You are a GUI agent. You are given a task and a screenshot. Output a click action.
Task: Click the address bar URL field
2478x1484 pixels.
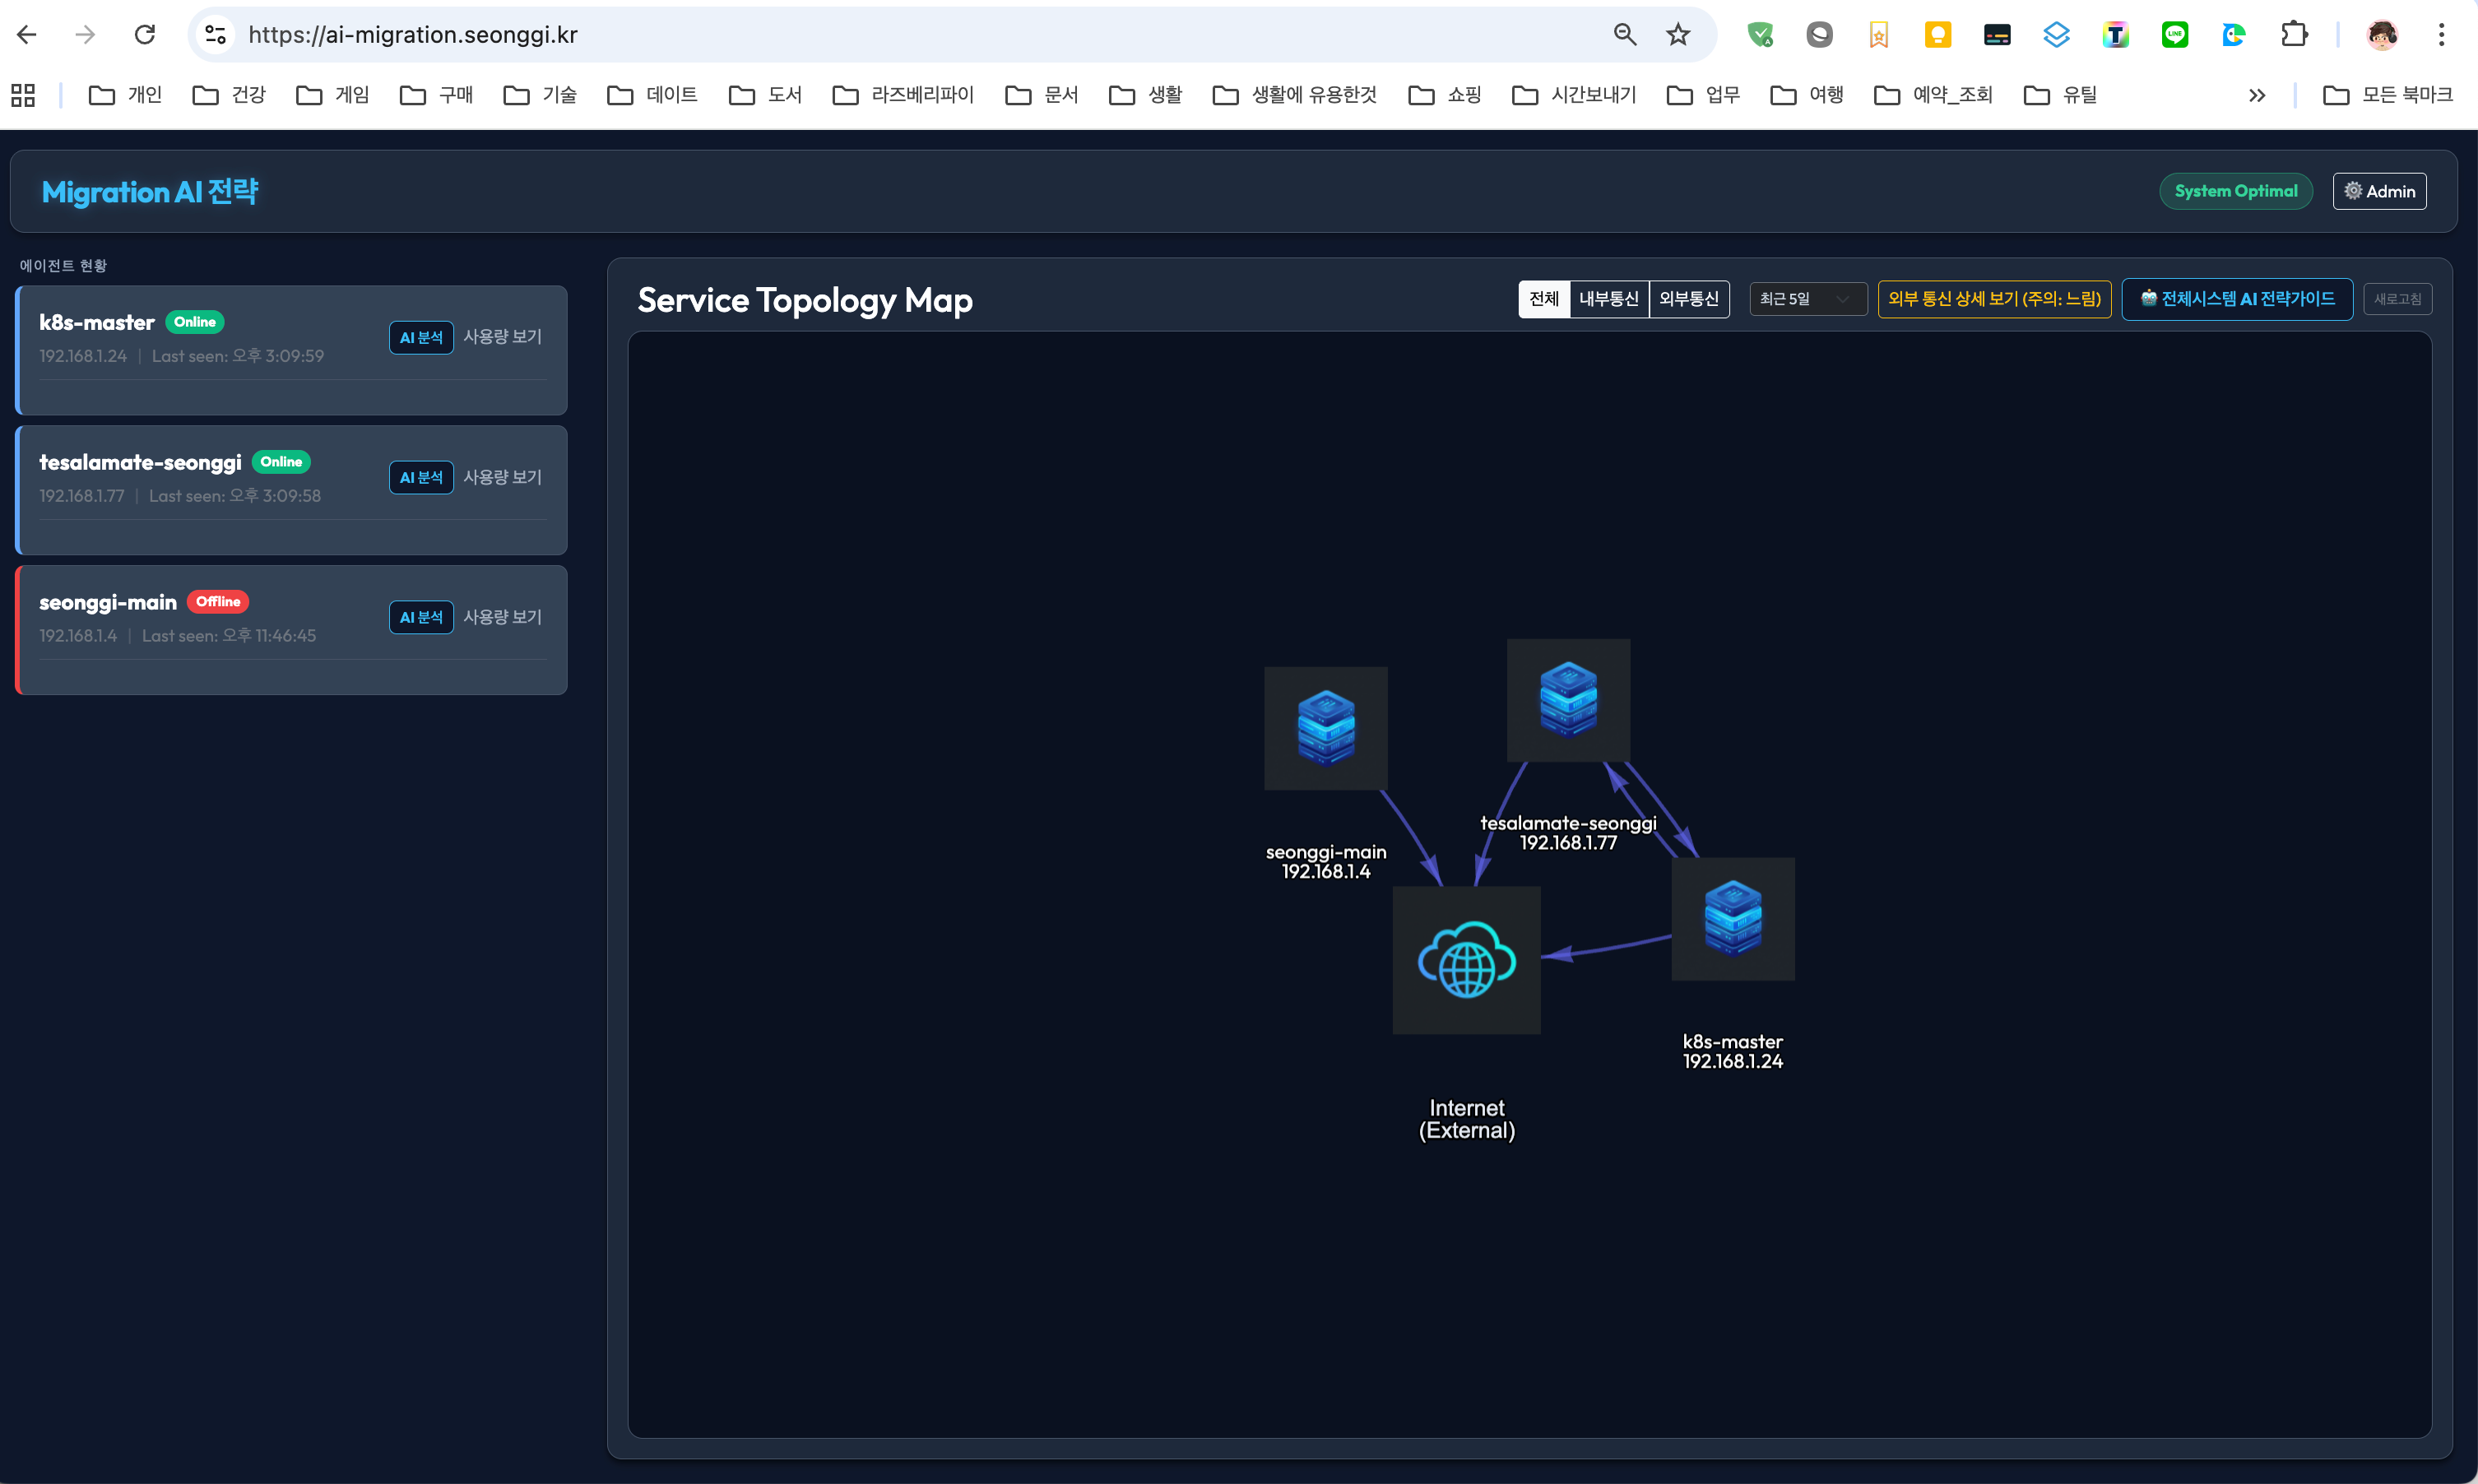[x=900, y=35]
